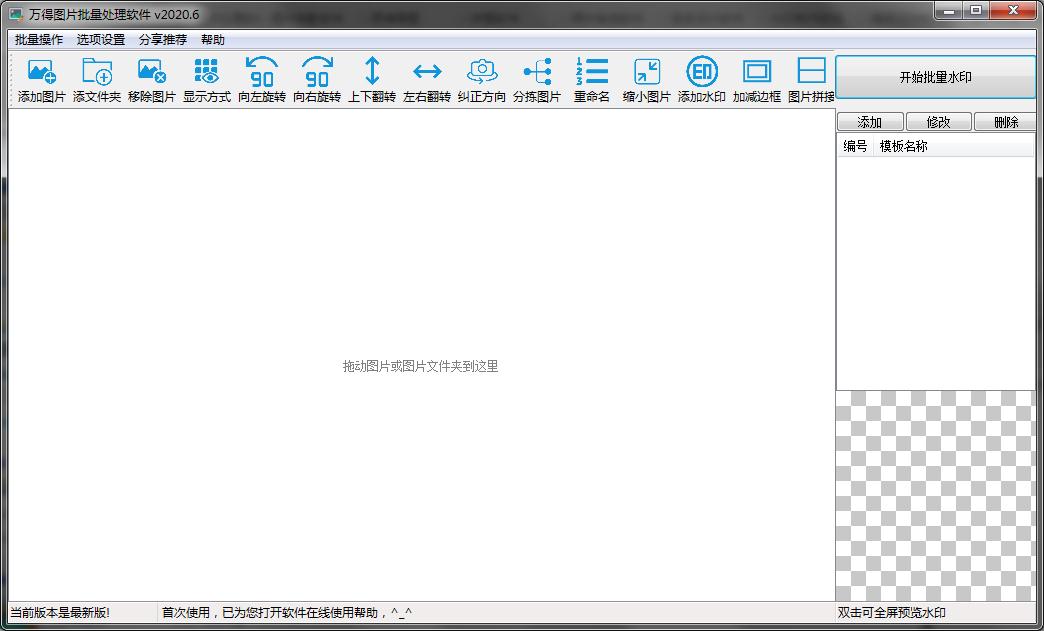The height and width of the screenshot is (631, 1044).
Task: Click the 编号 column header
Action: click(x=855, y=146)
